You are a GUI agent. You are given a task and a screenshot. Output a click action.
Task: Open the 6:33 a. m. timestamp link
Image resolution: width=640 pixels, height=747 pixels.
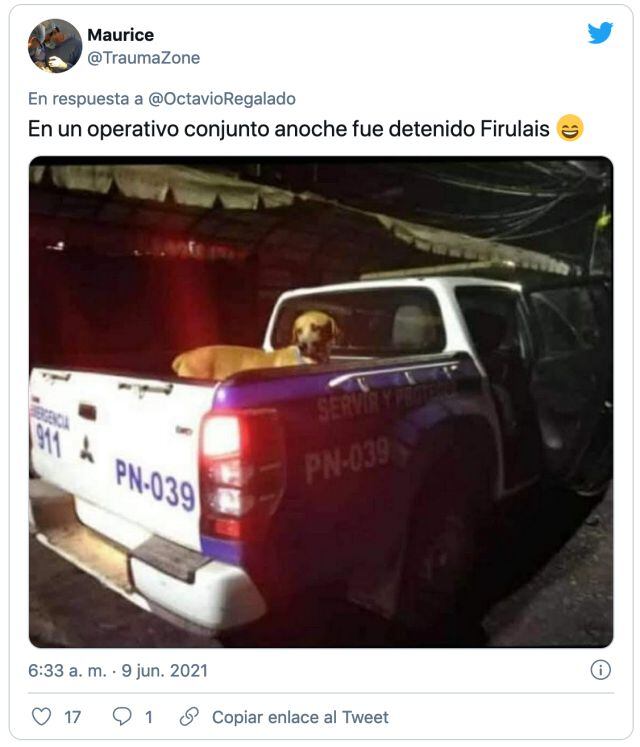67,670
